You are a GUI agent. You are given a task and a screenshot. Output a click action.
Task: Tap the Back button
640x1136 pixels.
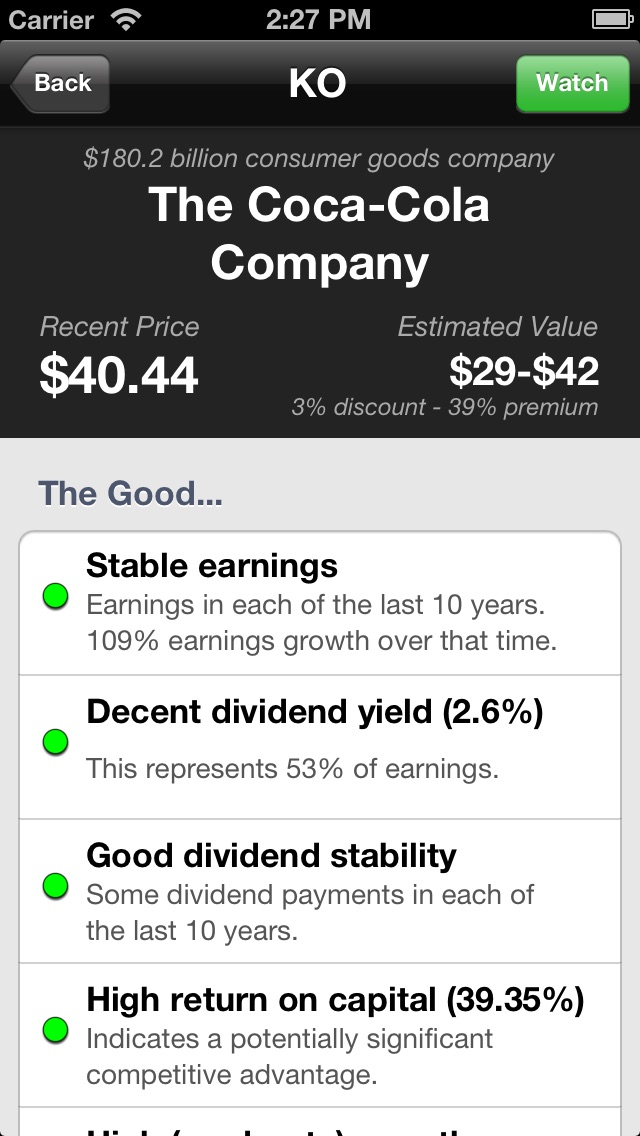(61, 84)
